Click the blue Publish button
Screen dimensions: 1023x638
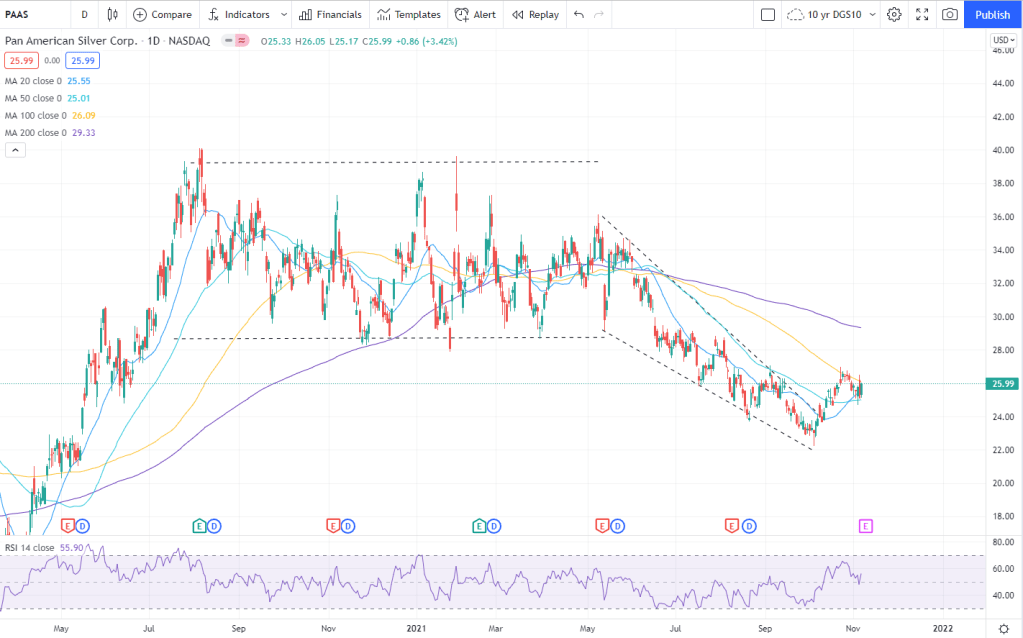(x=992, y=15)
